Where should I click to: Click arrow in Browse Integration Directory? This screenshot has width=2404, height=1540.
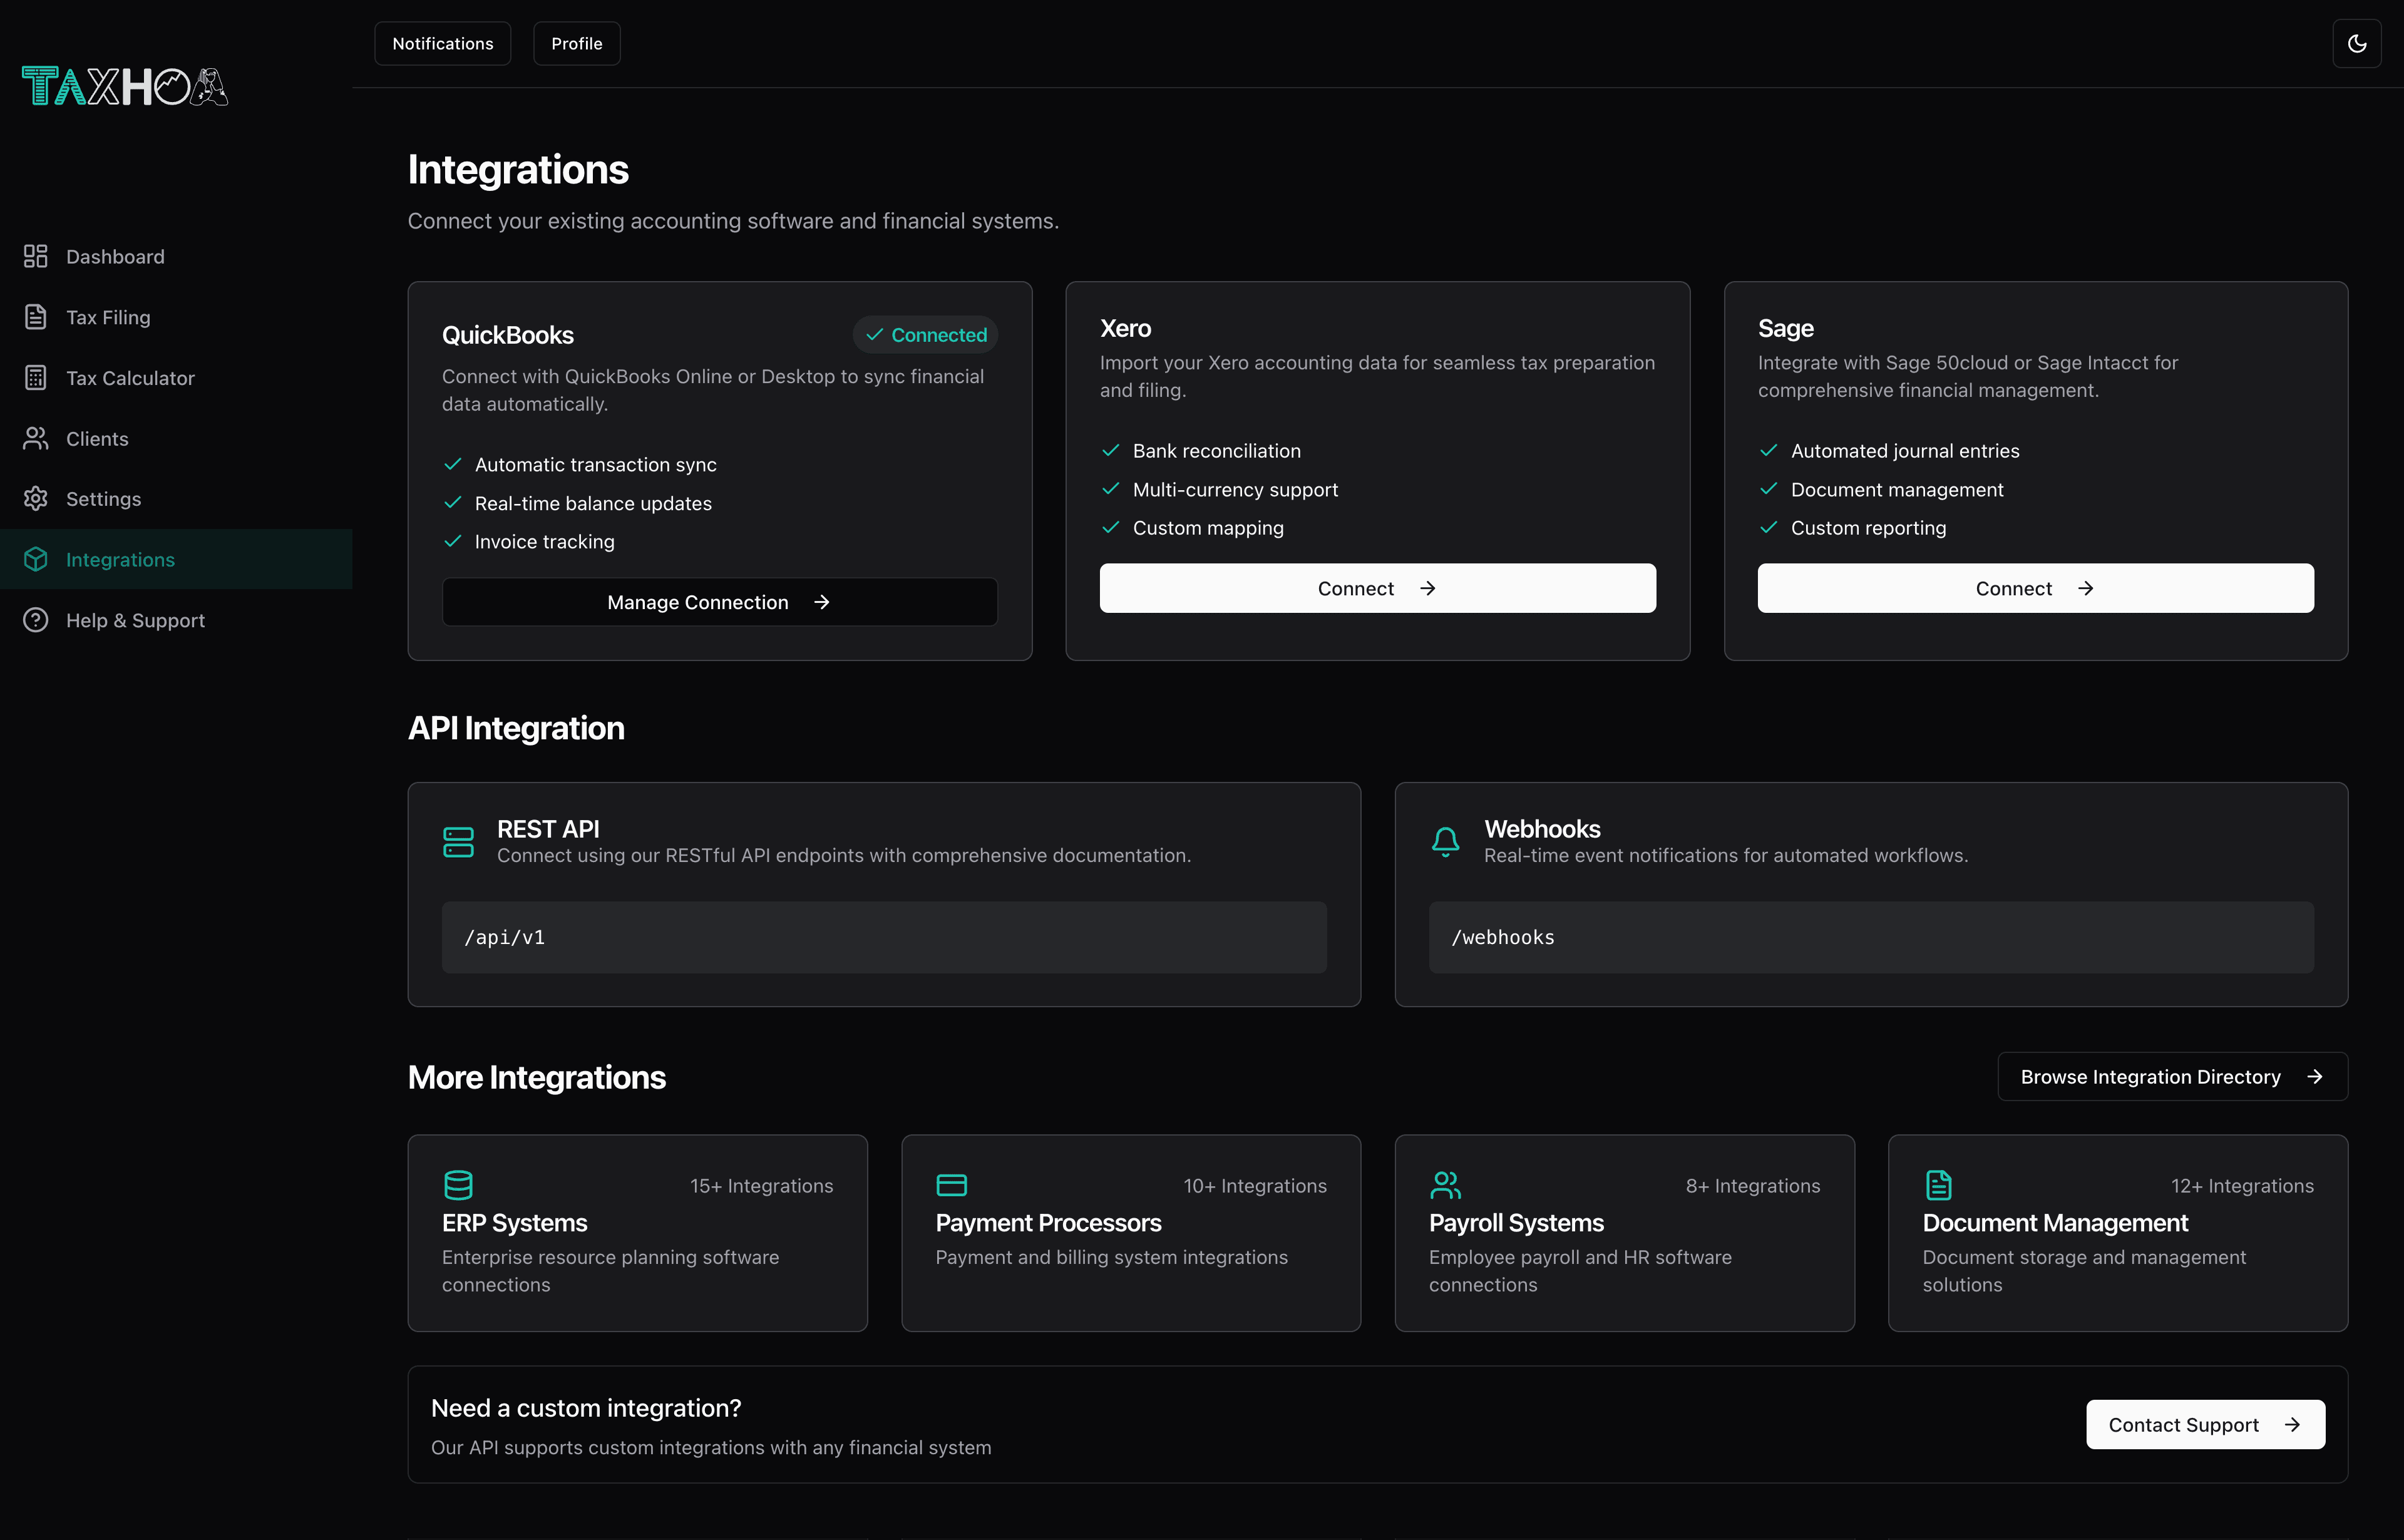(2314, 1076)
